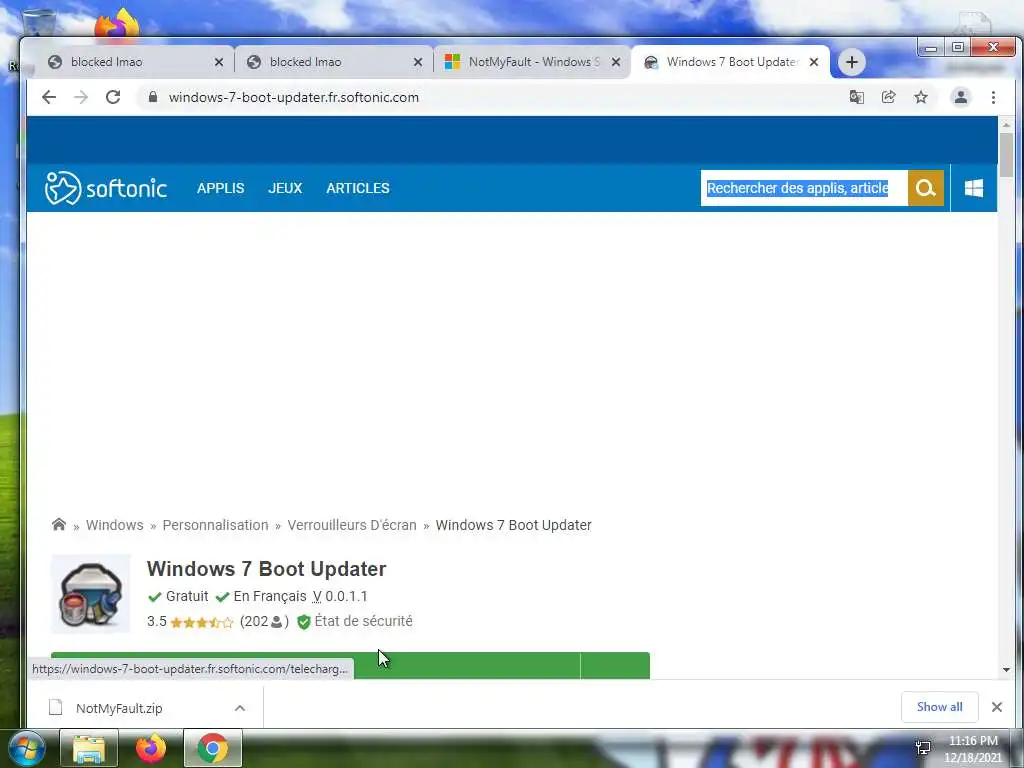Click the page vertical scrollbar thumb
1024x768 pixels.
click(x=1006, y=154)
